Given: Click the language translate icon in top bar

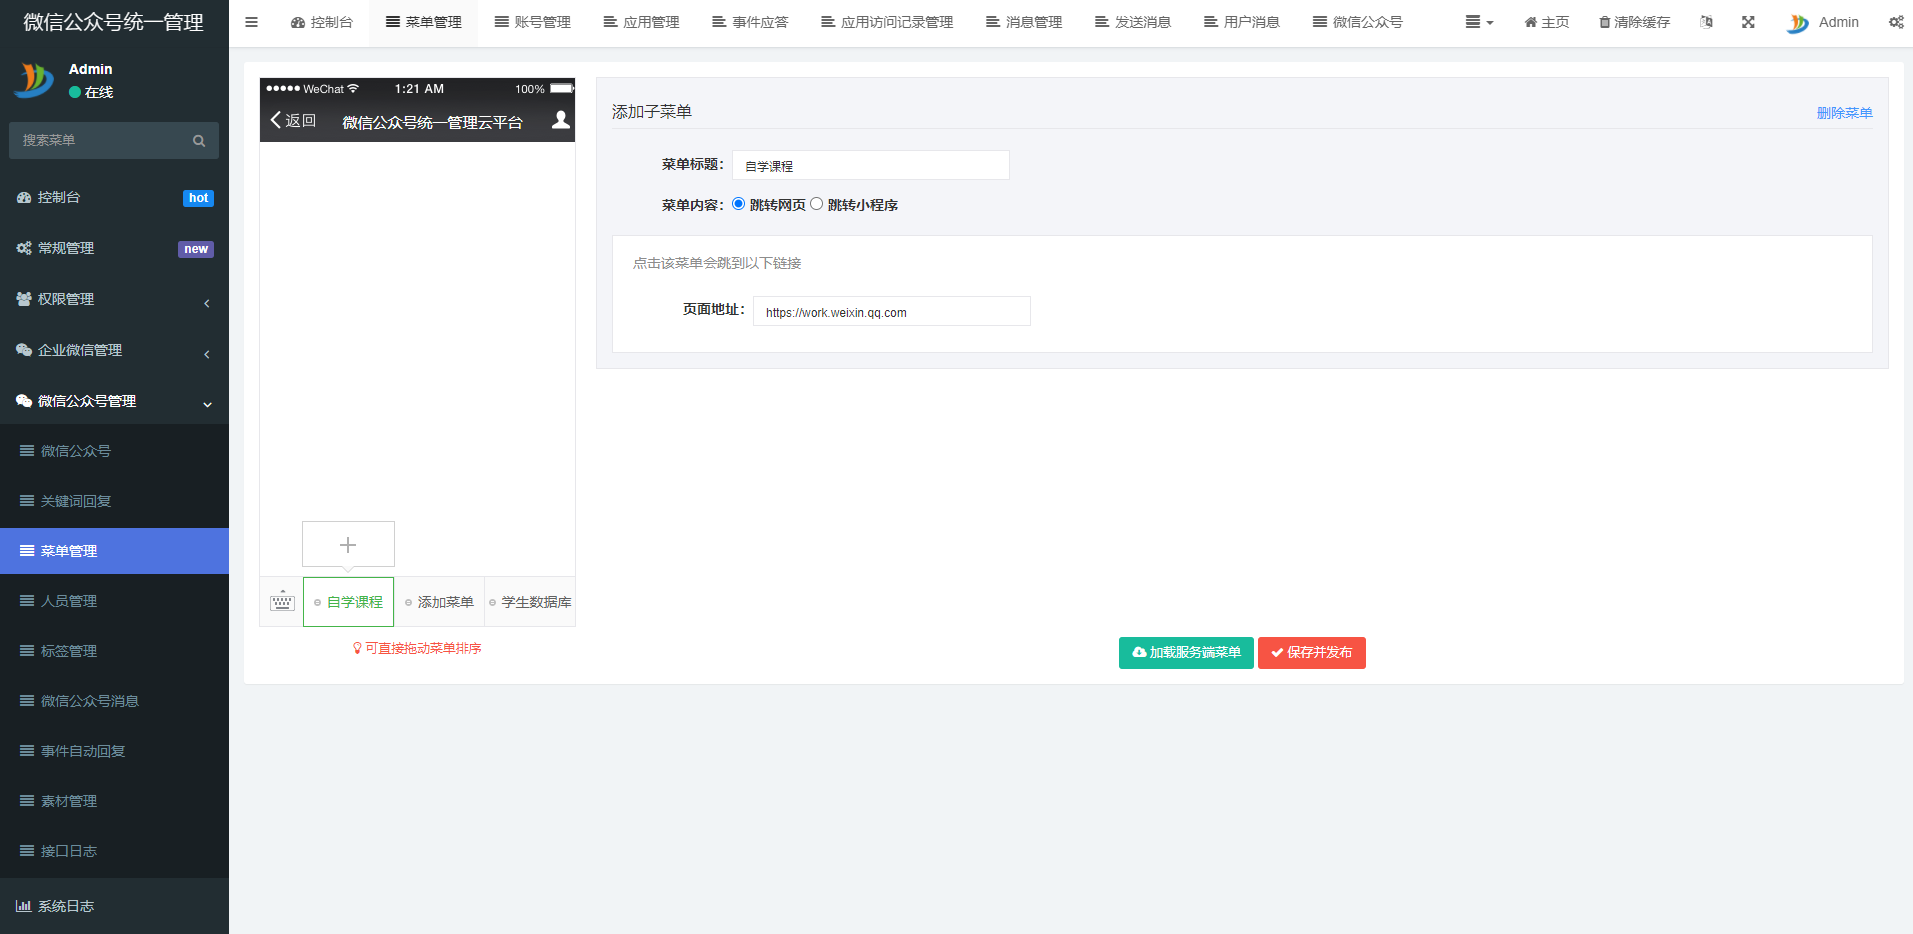Looking at the screenshot, I should tap(1706, 22).
